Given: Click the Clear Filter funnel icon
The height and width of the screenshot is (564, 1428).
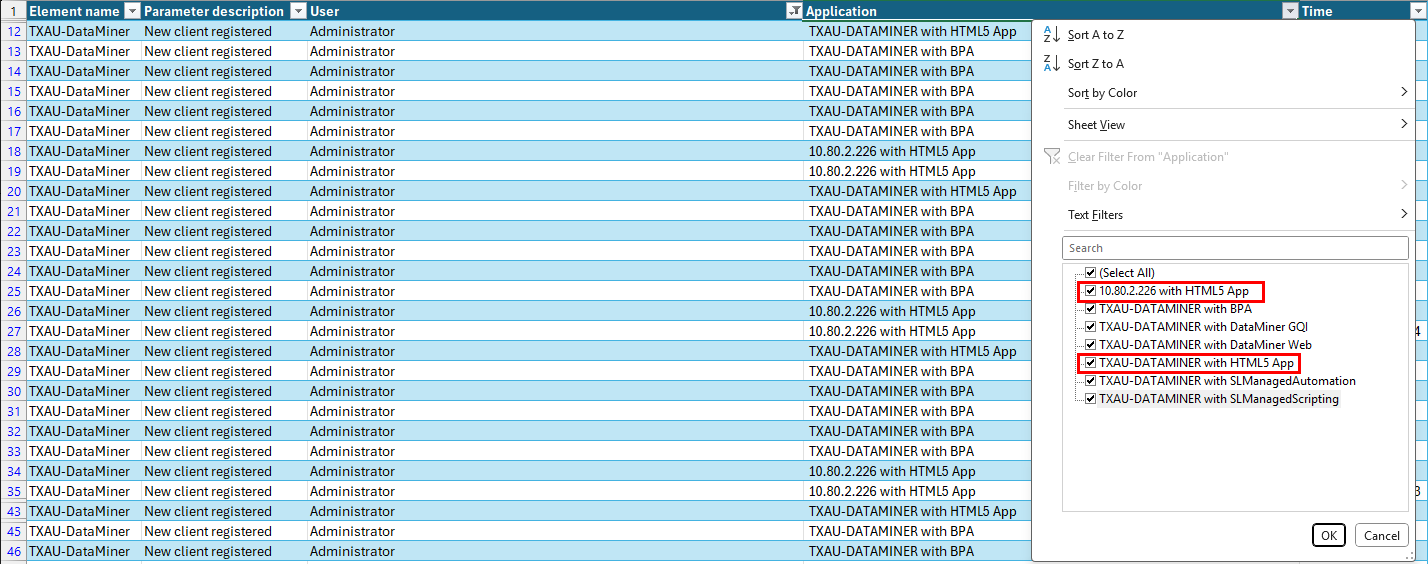Looking at the screenshot, I should pos(1052,156).
